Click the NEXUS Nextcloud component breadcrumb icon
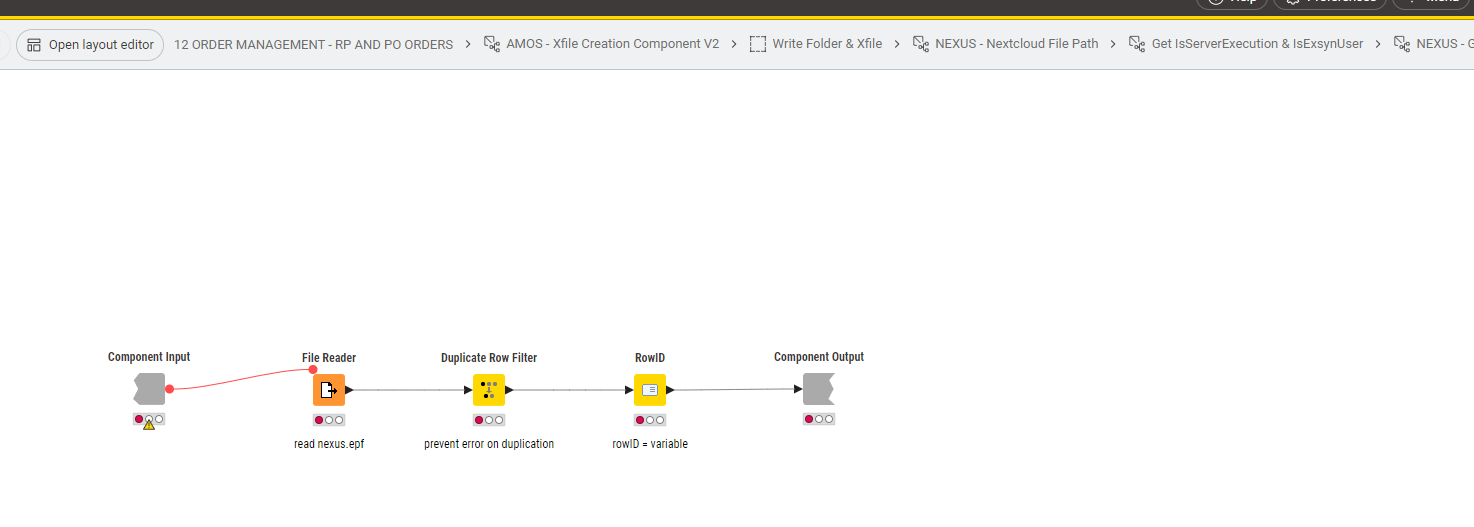 click(921, 44)
